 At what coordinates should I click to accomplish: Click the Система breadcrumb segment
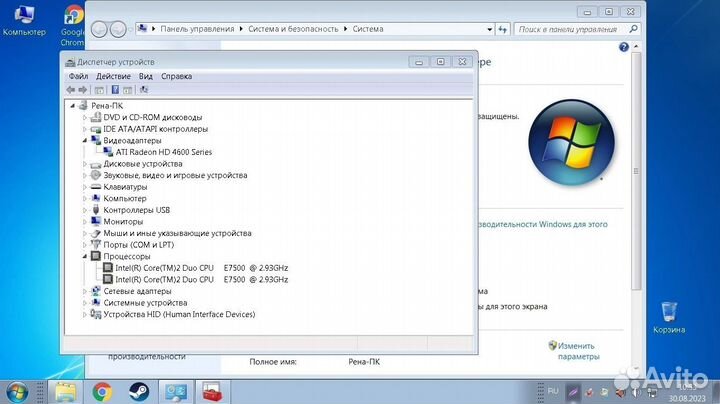point(368,29)
